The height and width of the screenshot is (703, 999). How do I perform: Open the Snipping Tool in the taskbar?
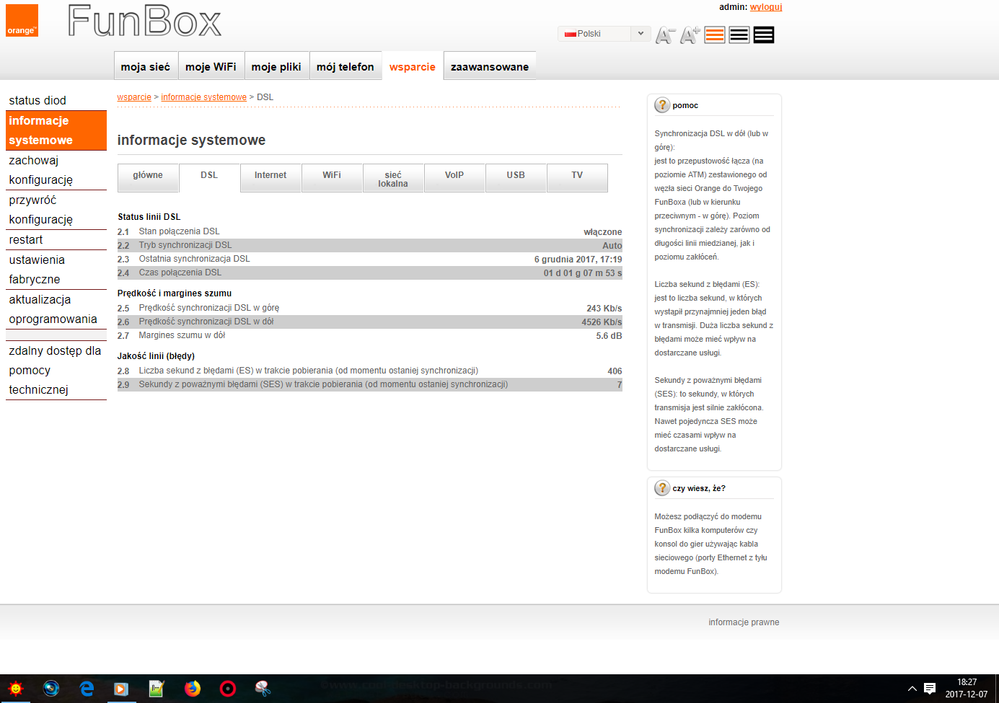262,688
